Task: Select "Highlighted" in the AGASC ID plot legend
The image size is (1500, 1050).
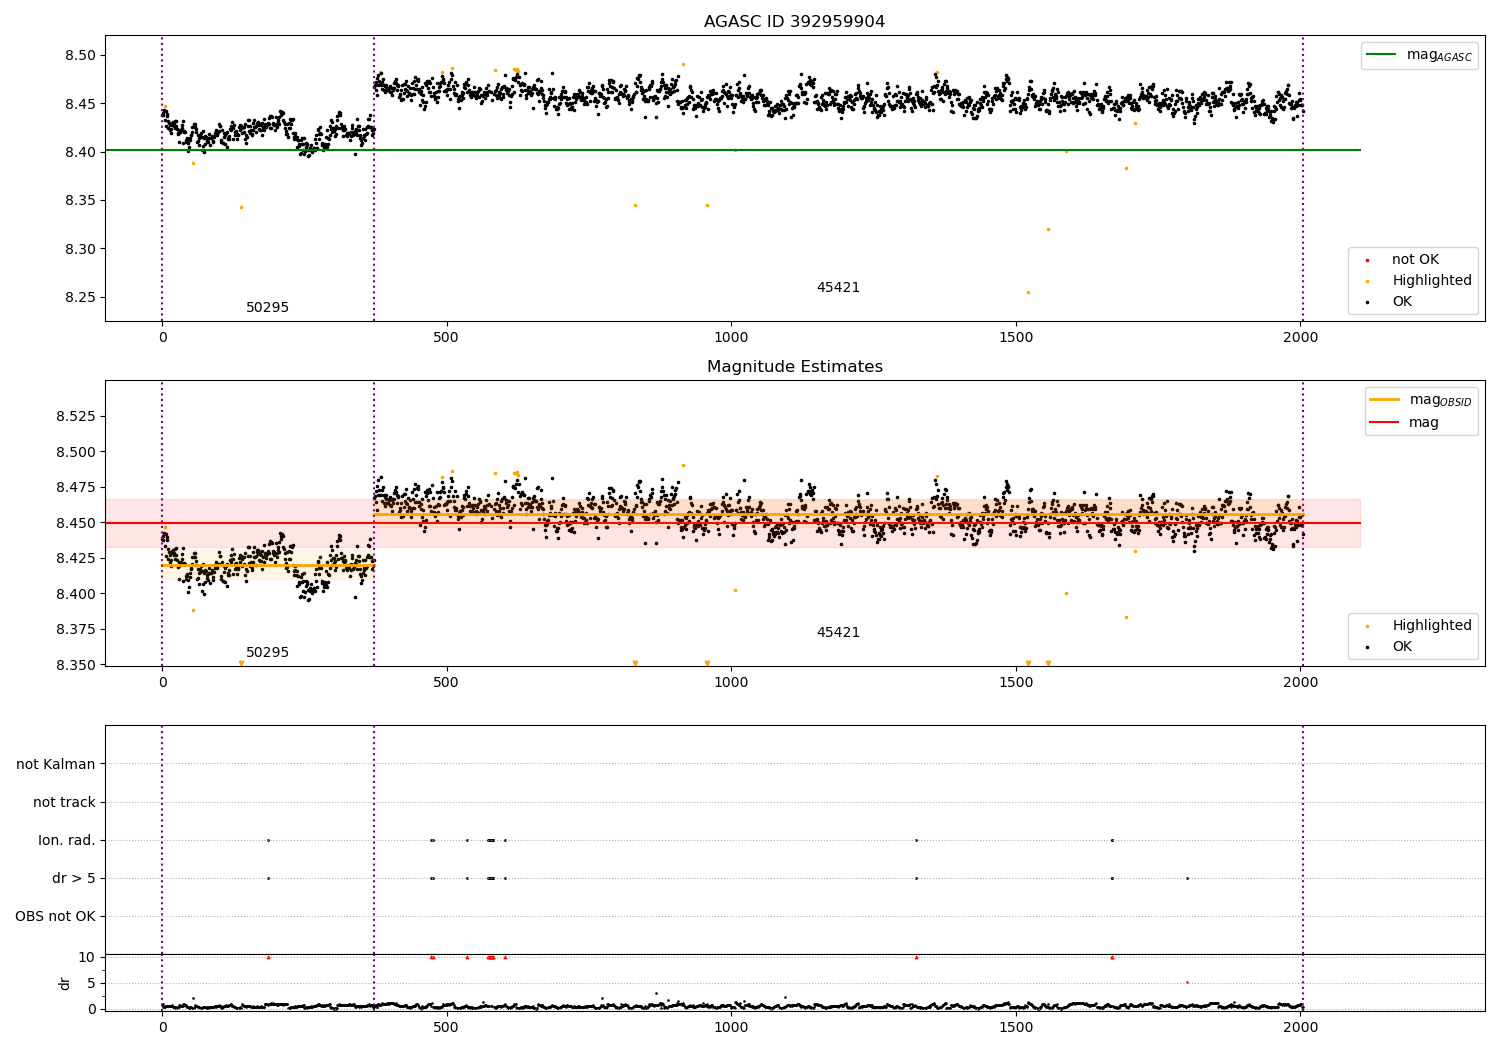Action: [1418, 281]
